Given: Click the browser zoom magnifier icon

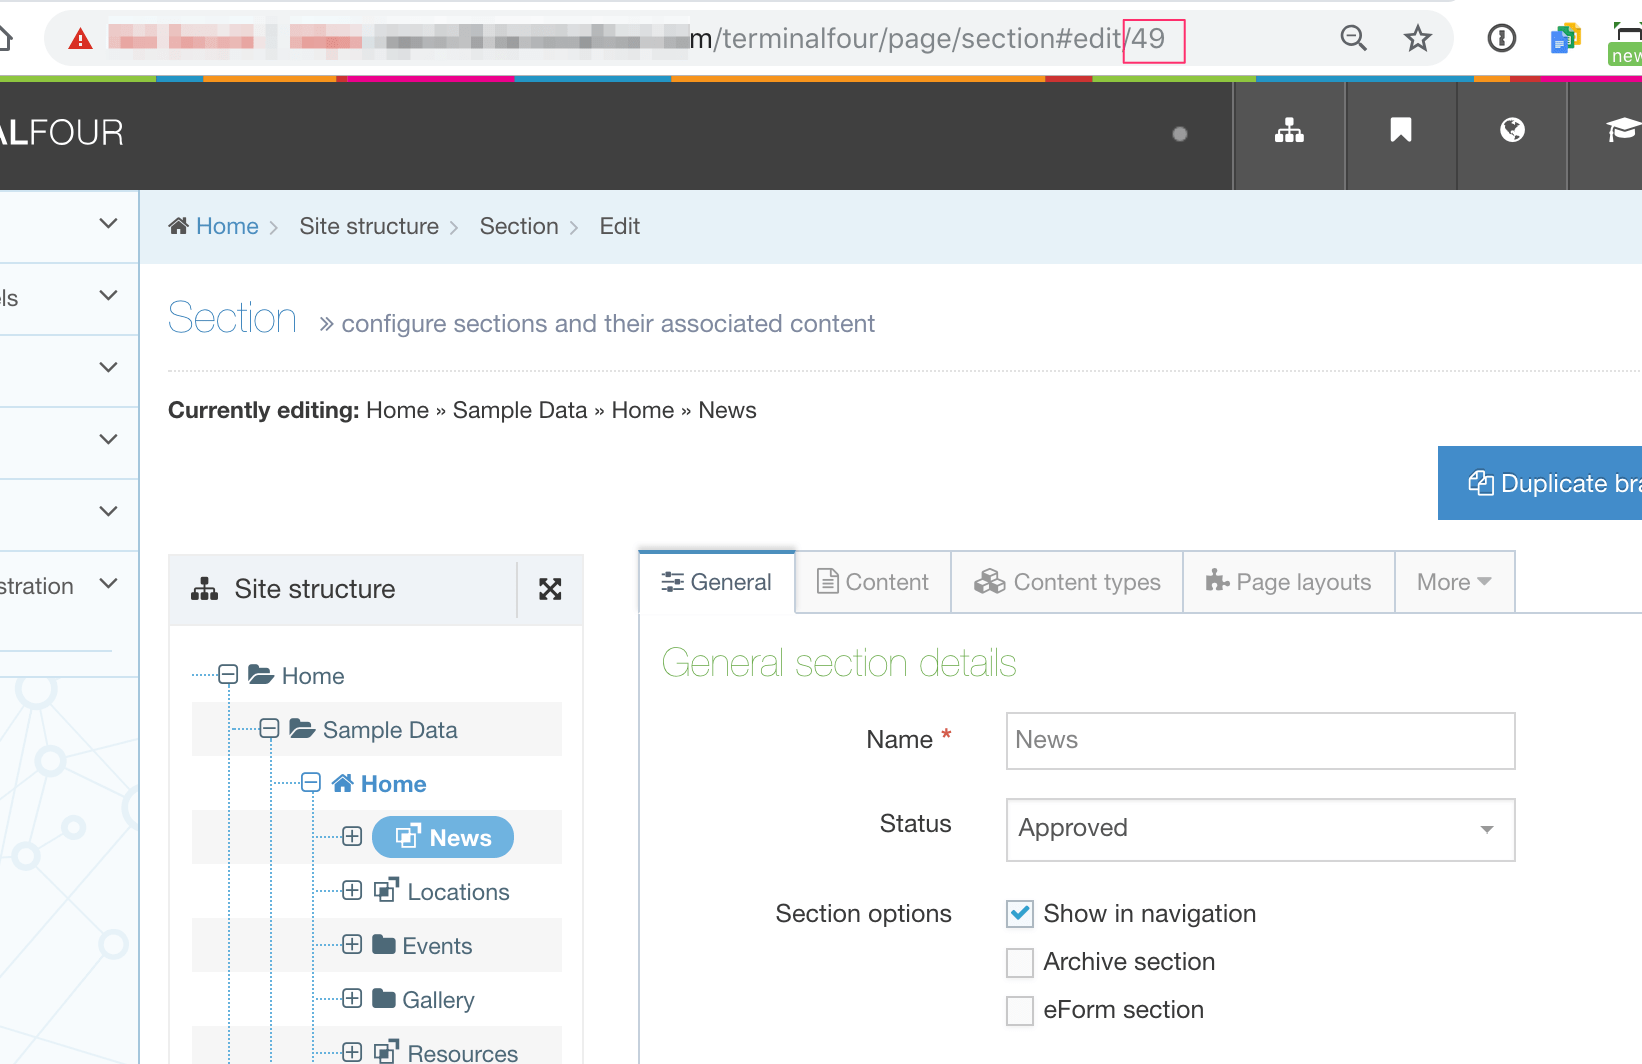Looking at the screenshot, I should (1353, 39).
